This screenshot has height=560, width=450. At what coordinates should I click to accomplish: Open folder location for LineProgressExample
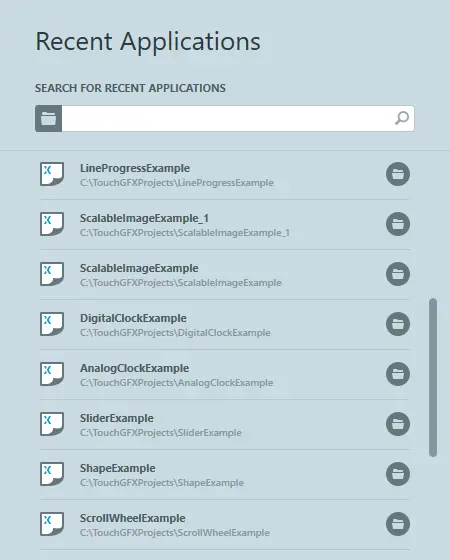(398, 174)
